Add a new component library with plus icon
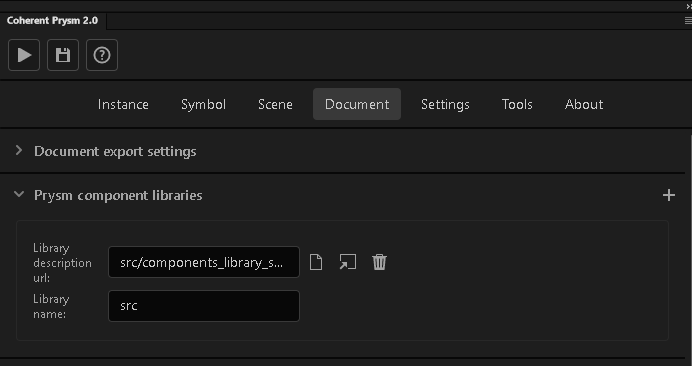 click(669, 195)
